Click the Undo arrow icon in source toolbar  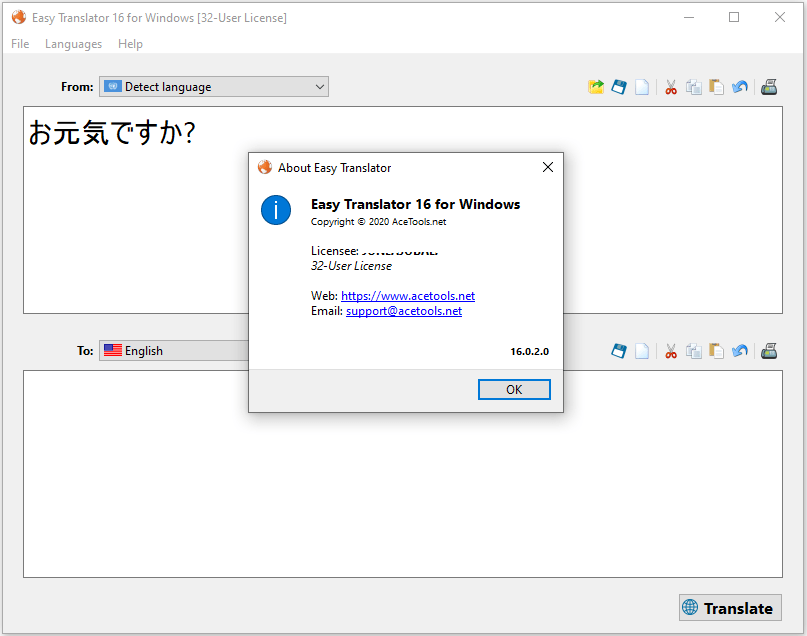740,87
